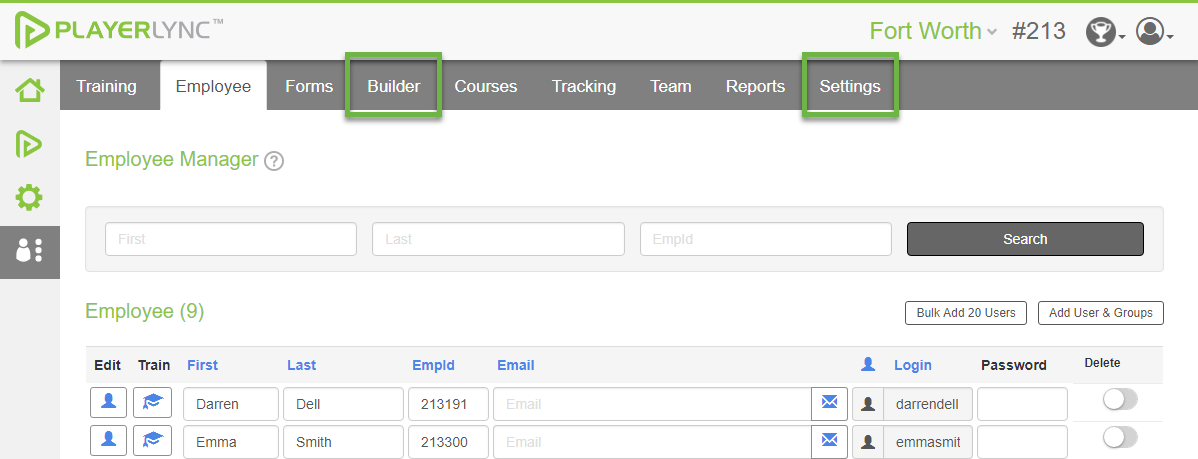This screenshot has height=459, width=1198.
Task: Click the Dell last name field
Action: click(343, 404)
